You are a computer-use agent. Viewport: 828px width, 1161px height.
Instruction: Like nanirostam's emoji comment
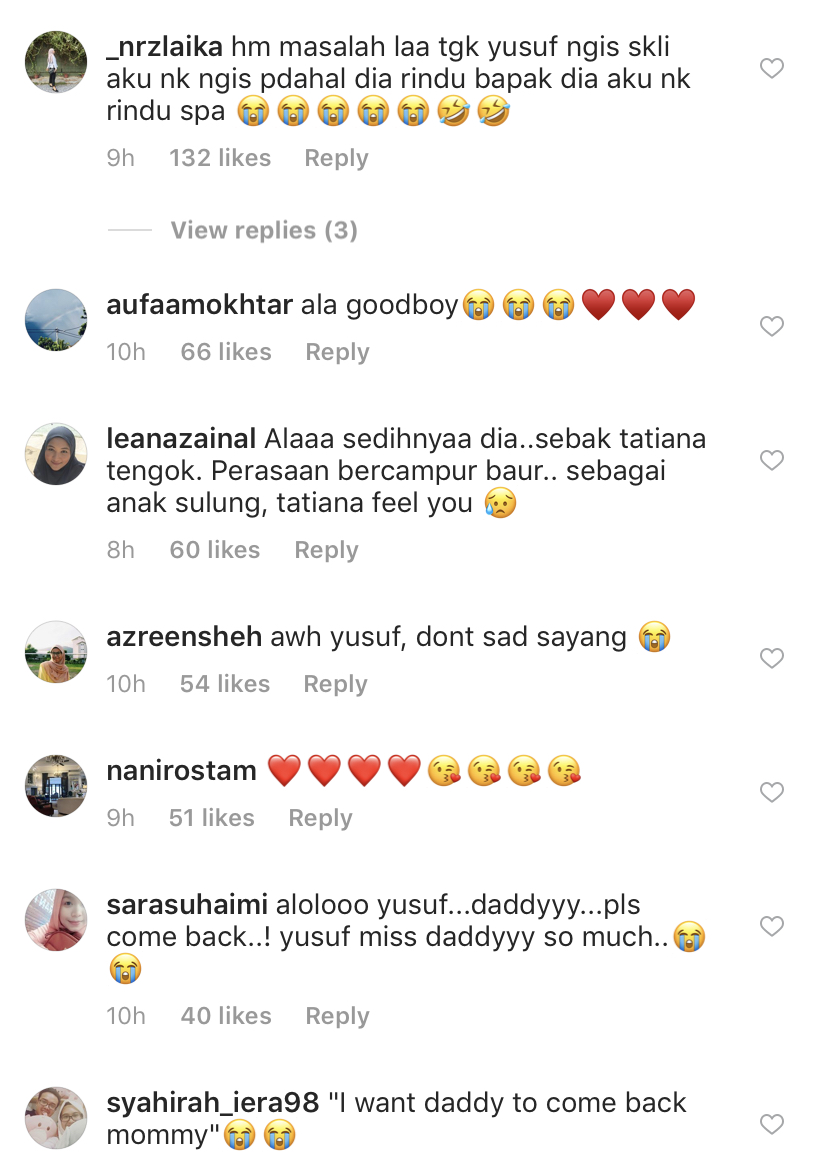pos(772,792)
